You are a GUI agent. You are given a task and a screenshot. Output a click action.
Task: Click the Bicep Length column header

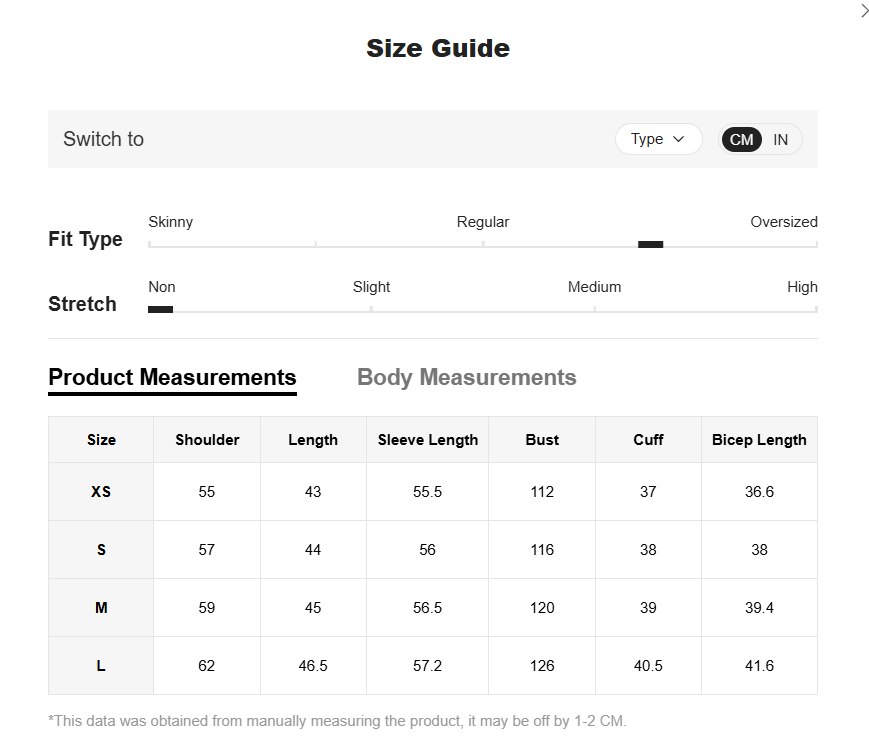pyautogui.click(x=759, y=440)
